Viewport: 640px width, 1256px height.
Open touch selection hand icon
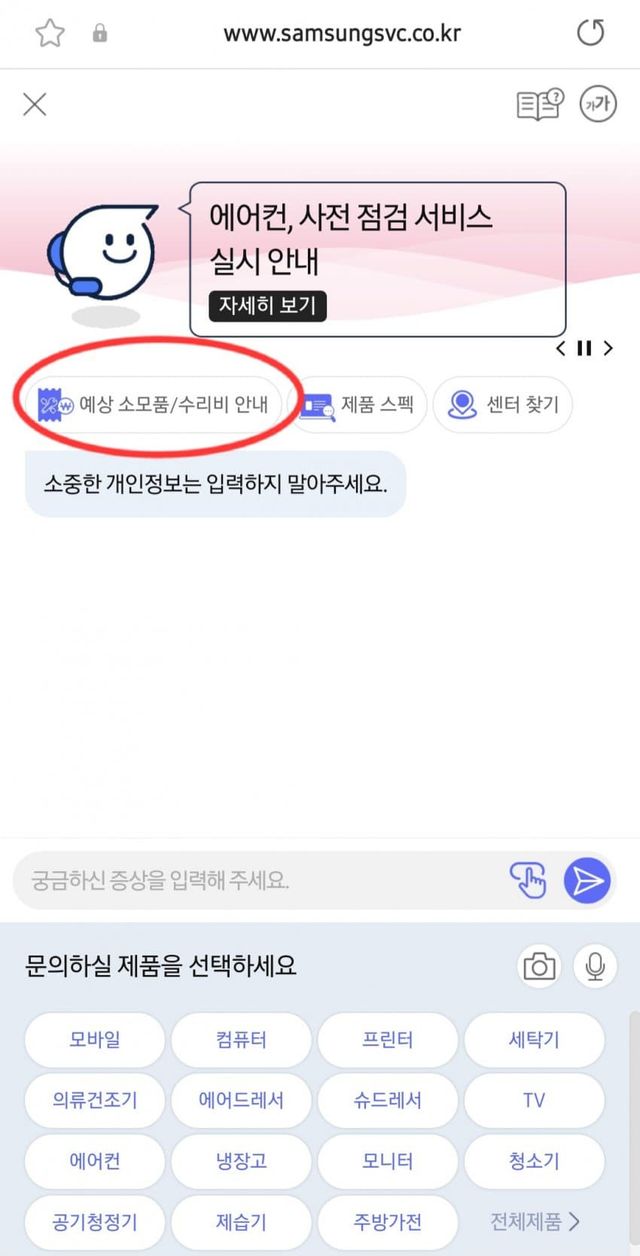coord(528,880)
